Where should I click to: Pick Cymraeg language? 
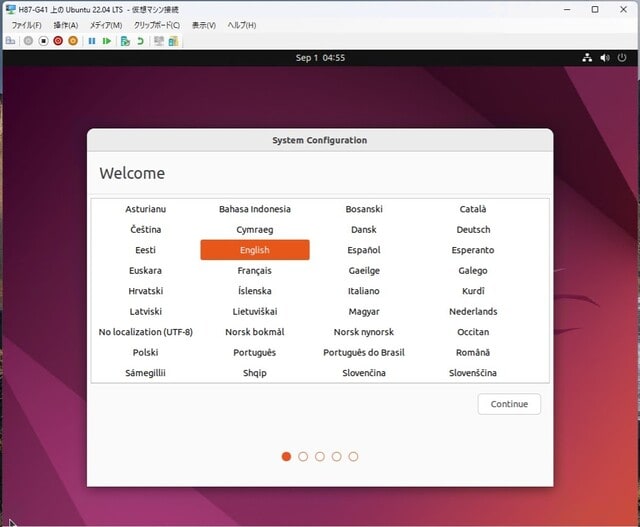[255, 230]
